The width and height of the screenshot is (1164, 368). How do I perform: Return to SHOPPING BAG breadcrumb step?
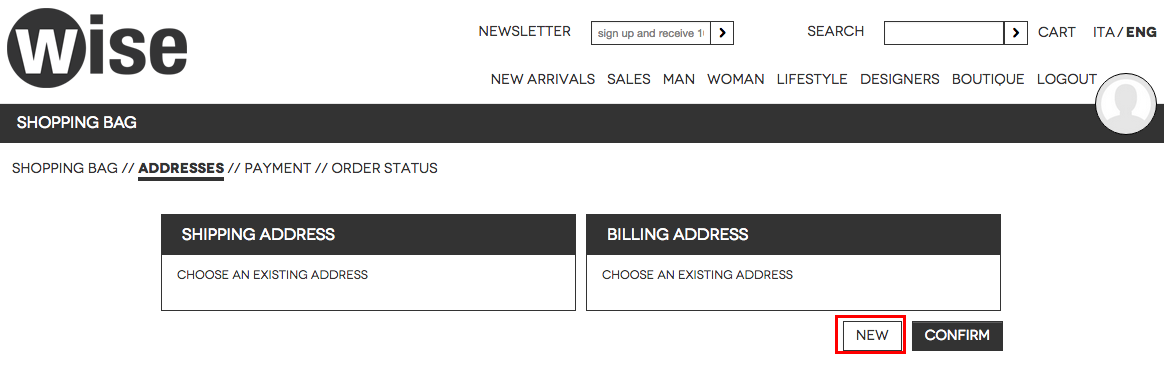pos(65,168)
